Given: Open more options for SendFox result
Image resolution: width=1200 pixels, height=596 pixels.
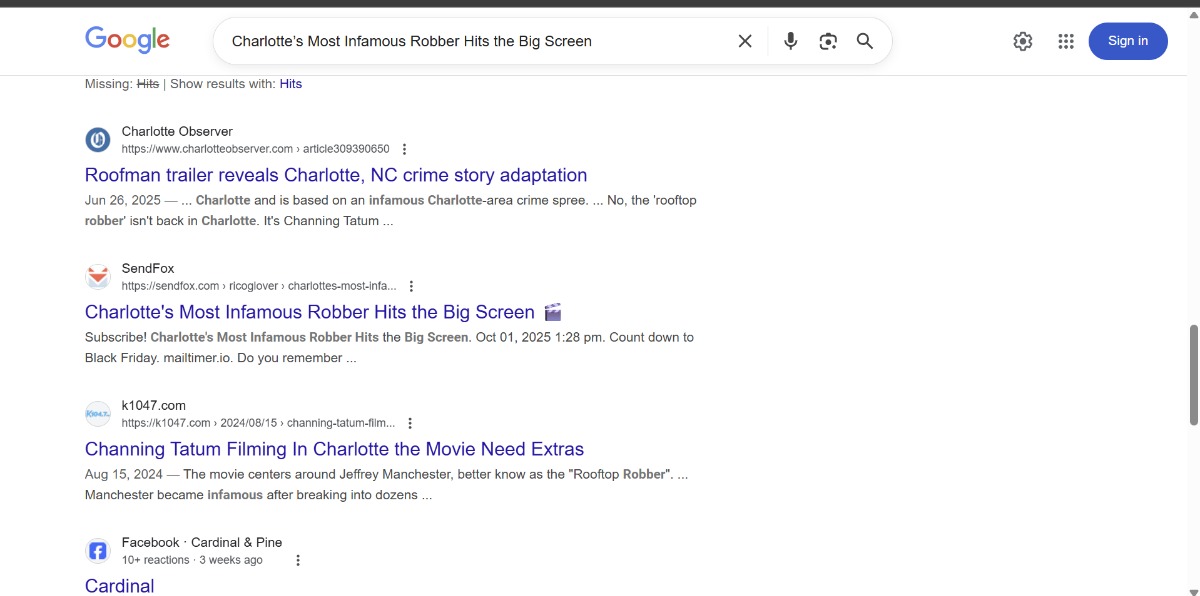Looking at the screenshot, I should pyautogui.click(x=411, y=286).
